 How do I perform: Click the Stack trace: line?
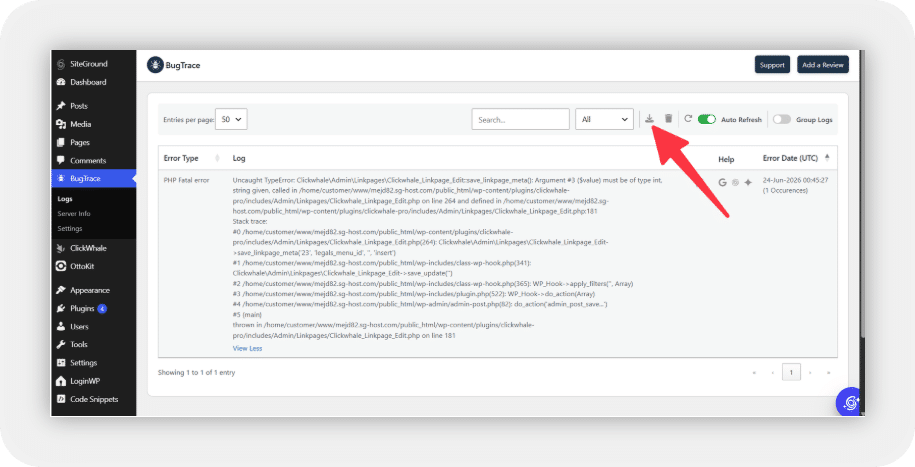pos(250,222)
